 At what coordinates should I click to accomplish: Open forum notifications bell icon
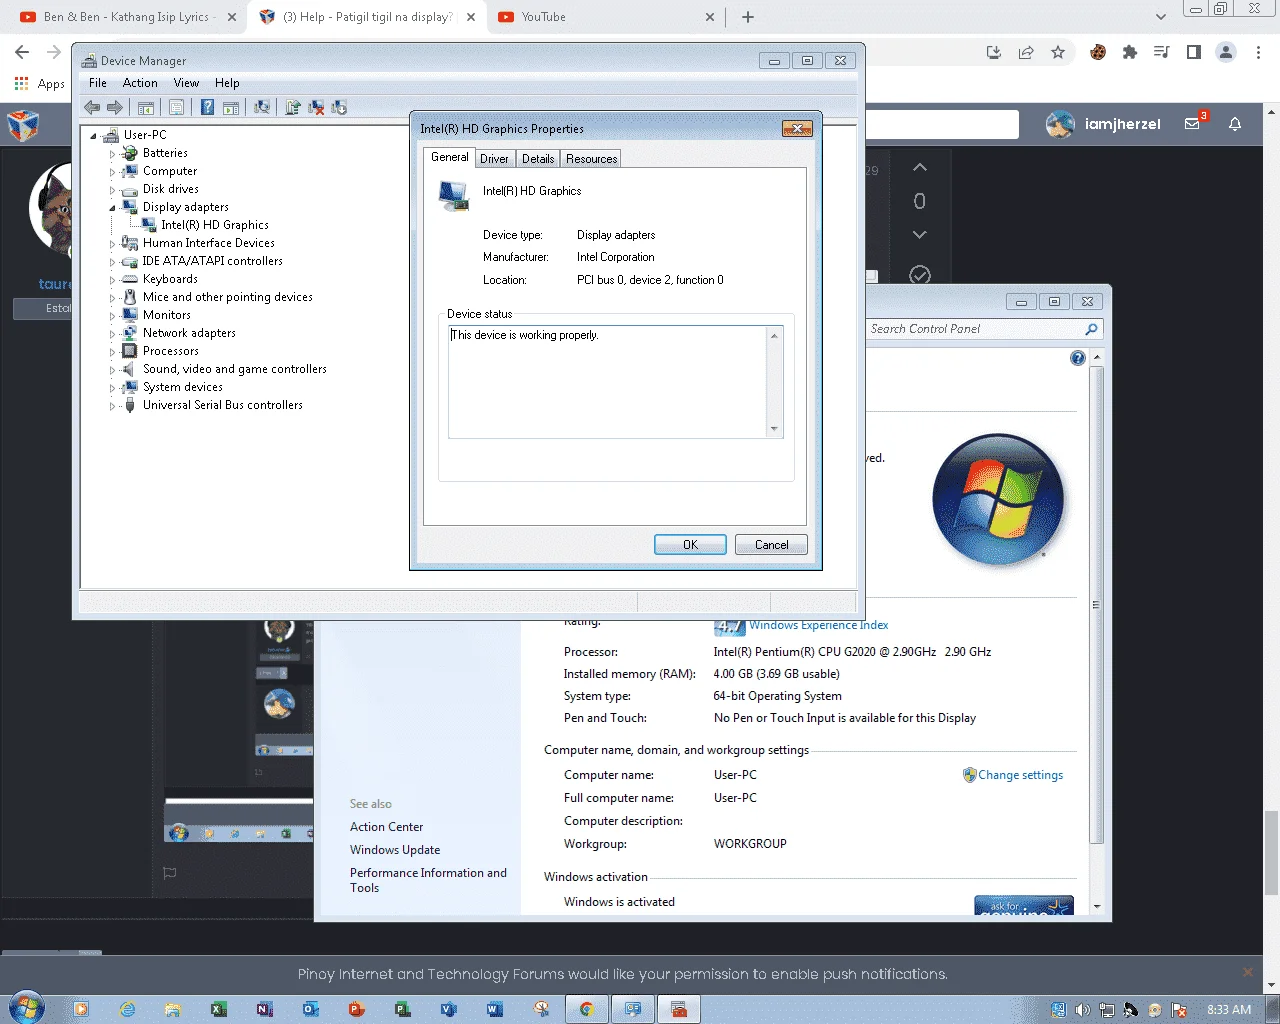(x=1235, y=124)
